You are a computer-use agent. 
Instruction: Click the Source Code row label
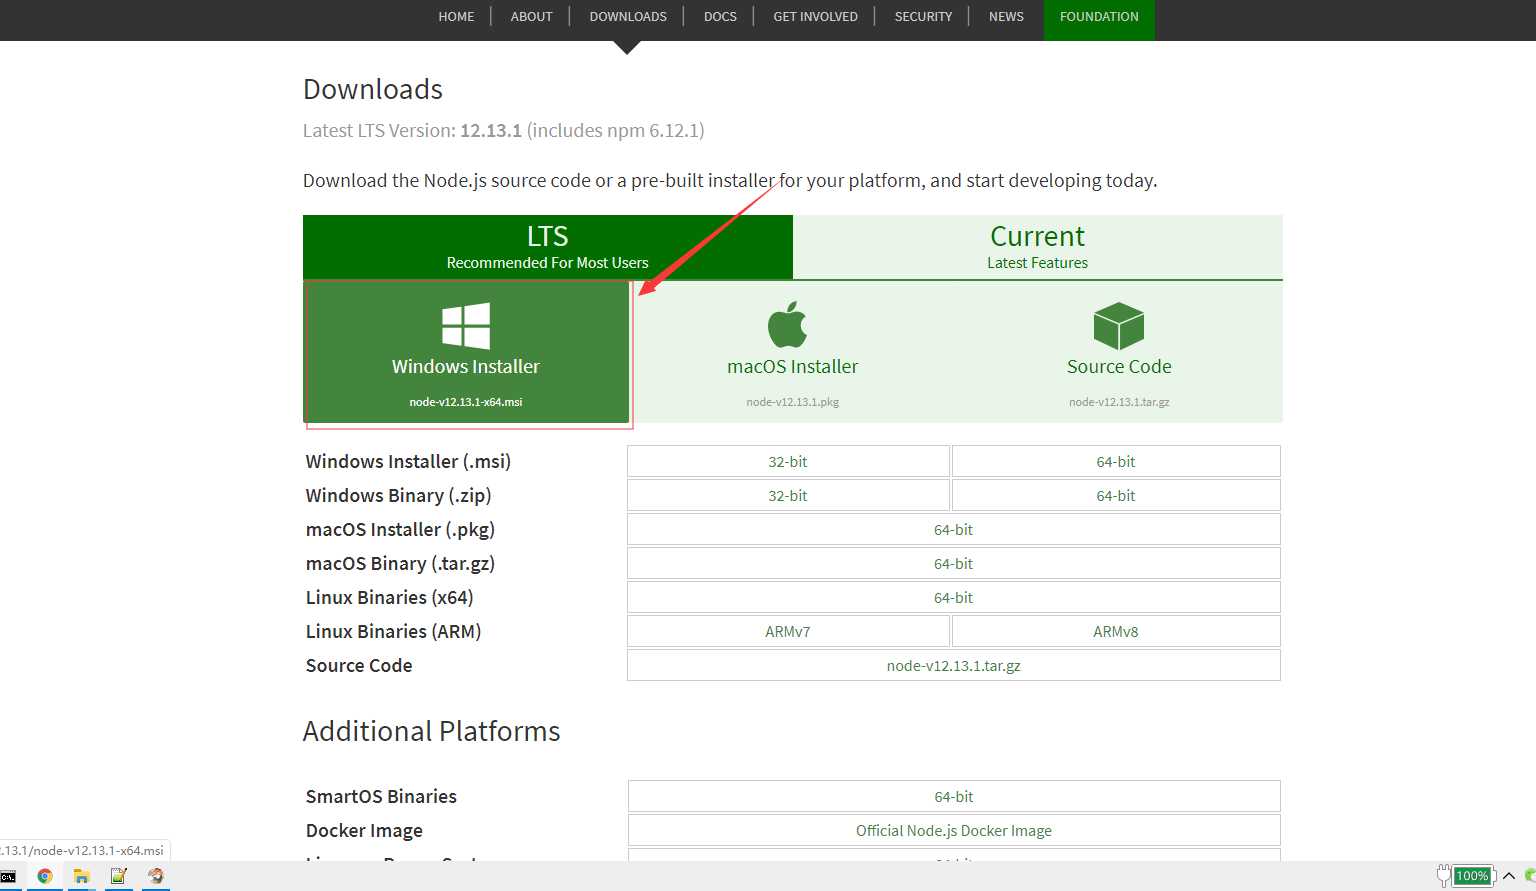point(359,665)
